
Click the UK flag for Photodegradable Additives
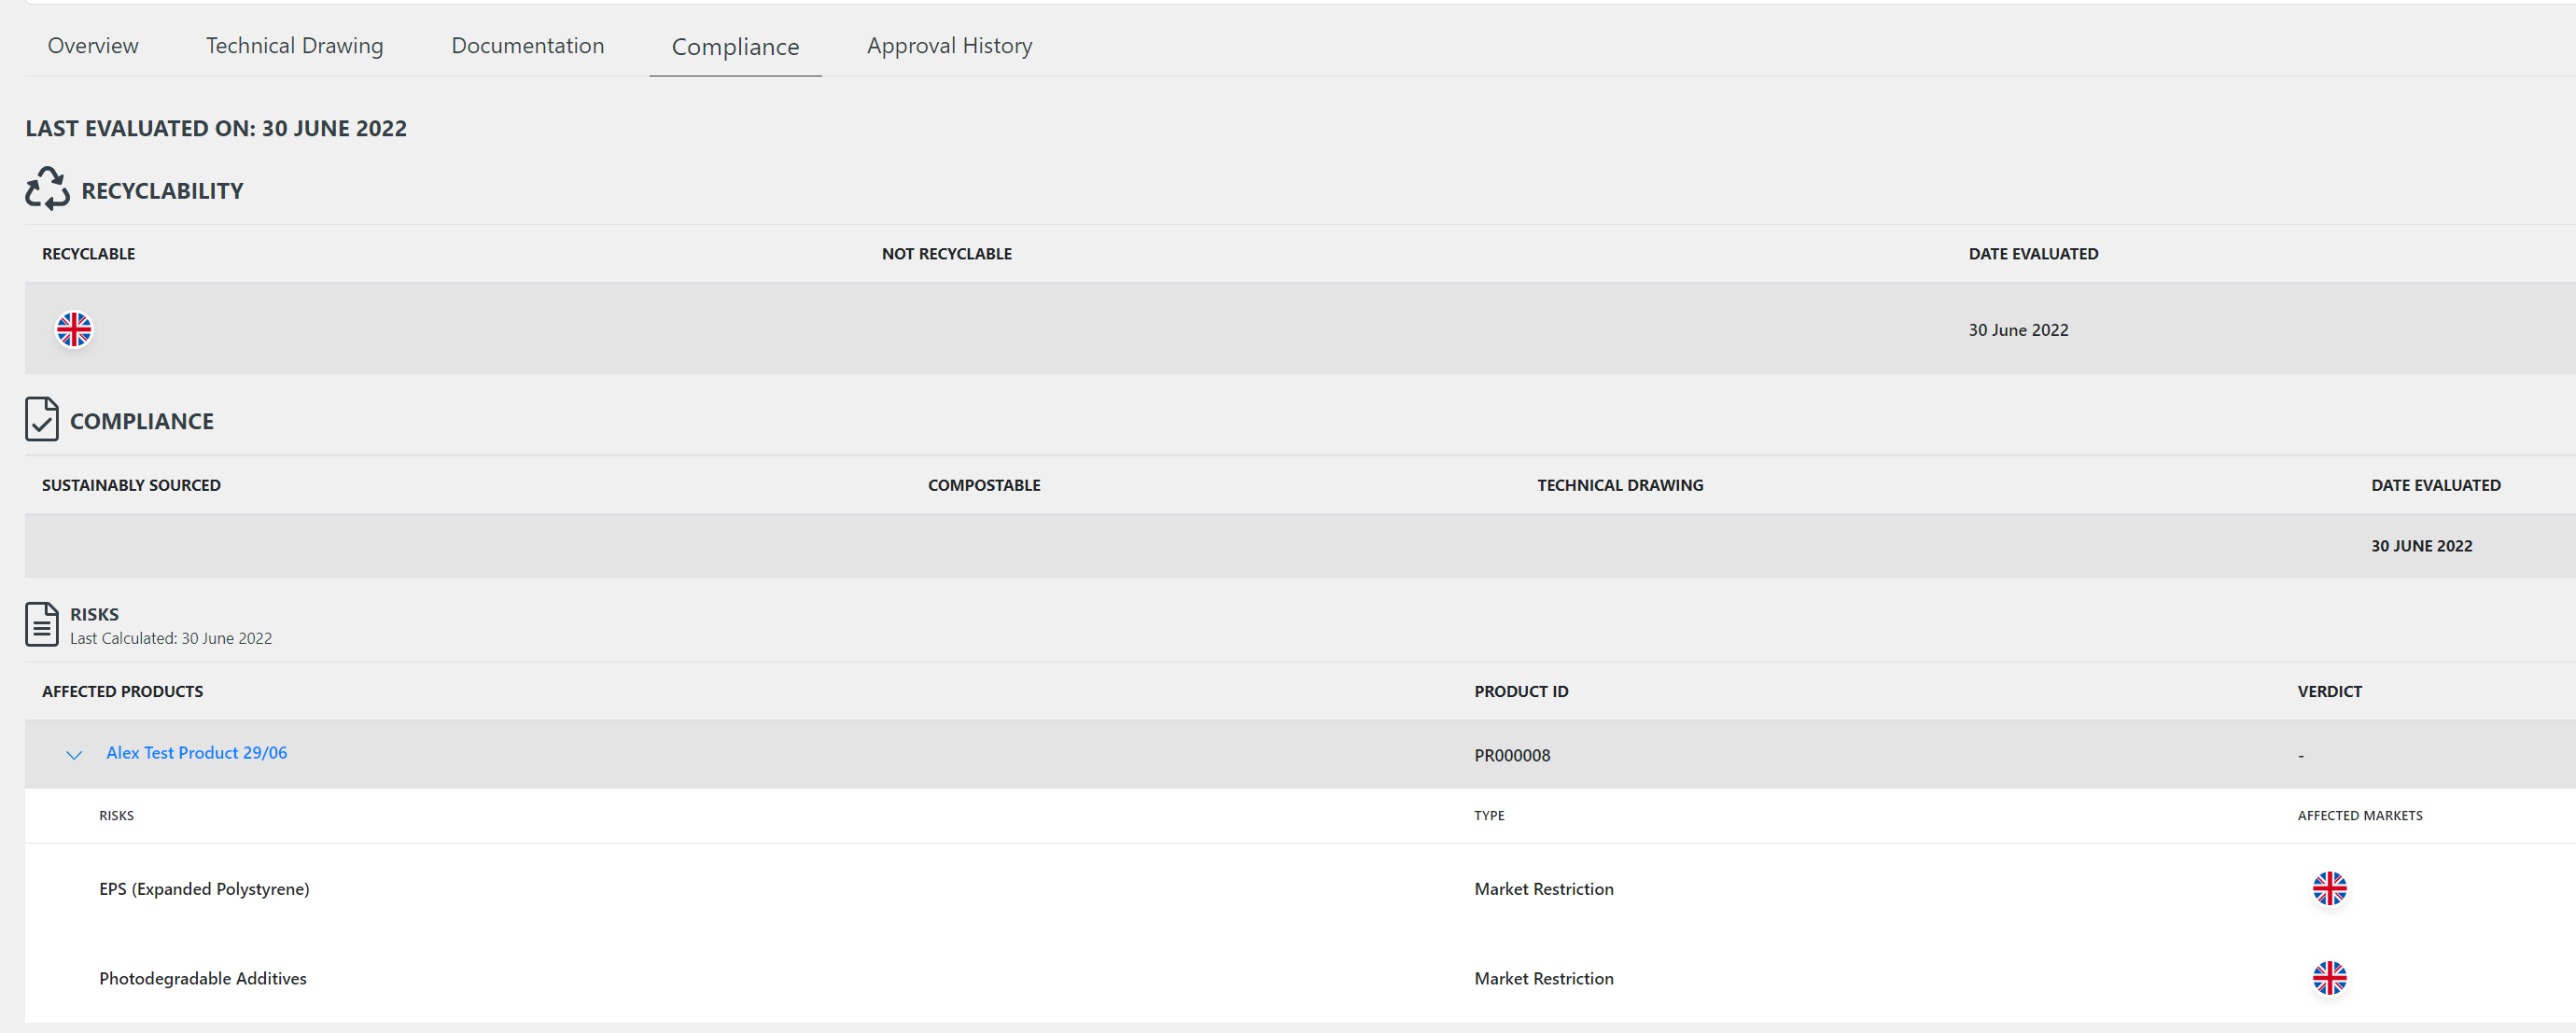coord(2329,978)
